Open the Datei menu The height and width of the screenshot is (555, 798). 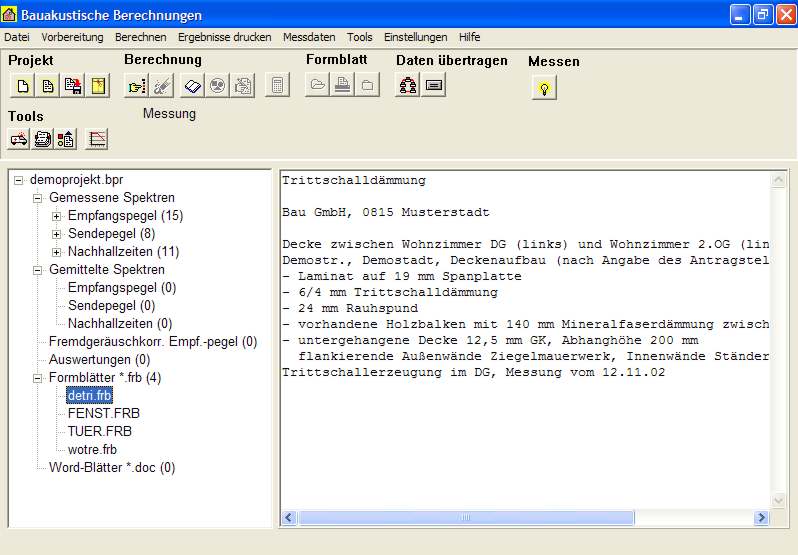click(17, 37)
